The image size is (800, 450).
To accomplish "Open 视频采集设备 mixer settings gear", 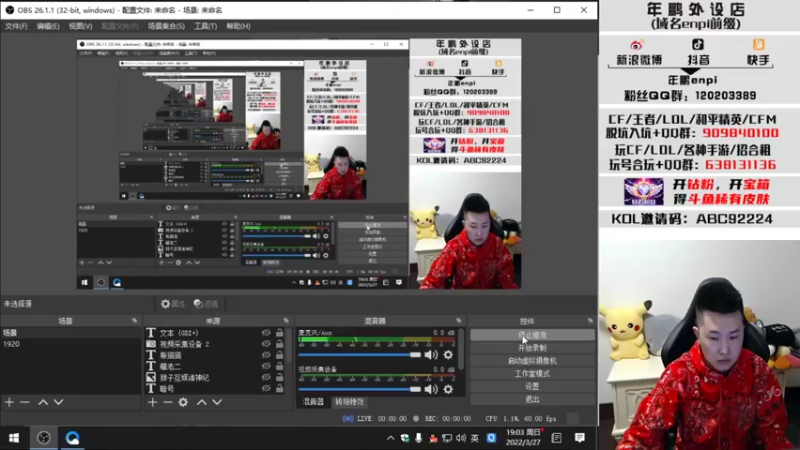I will click(x=448, y=389).
